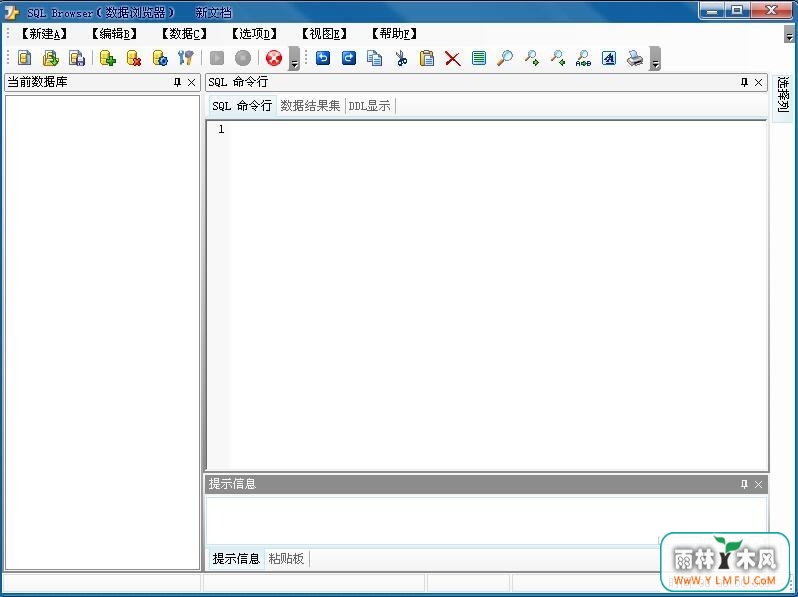Open the 【视图E】 menu
Image resolution: width=798 pixels, height=597 pixels.
point(324,34)
